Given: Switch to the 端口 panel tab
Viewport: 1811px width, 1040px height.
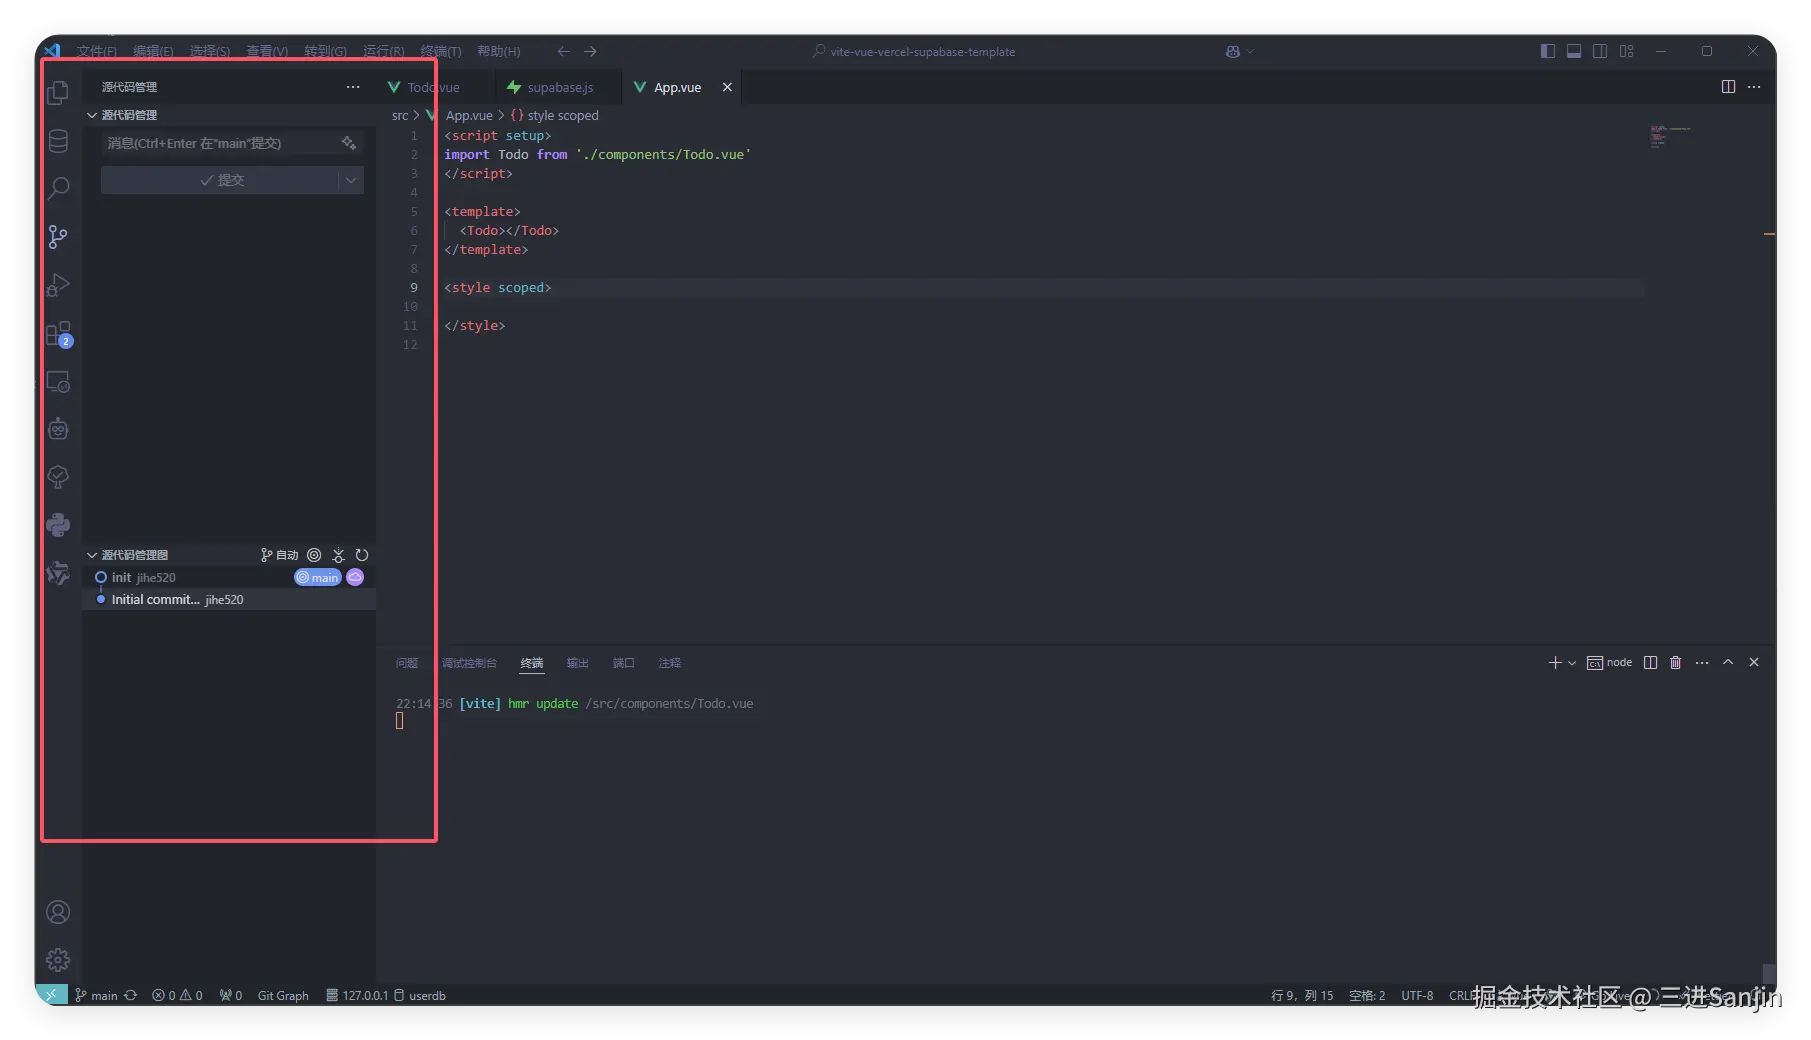Looking at the screenshot, I should coord(624,663).
